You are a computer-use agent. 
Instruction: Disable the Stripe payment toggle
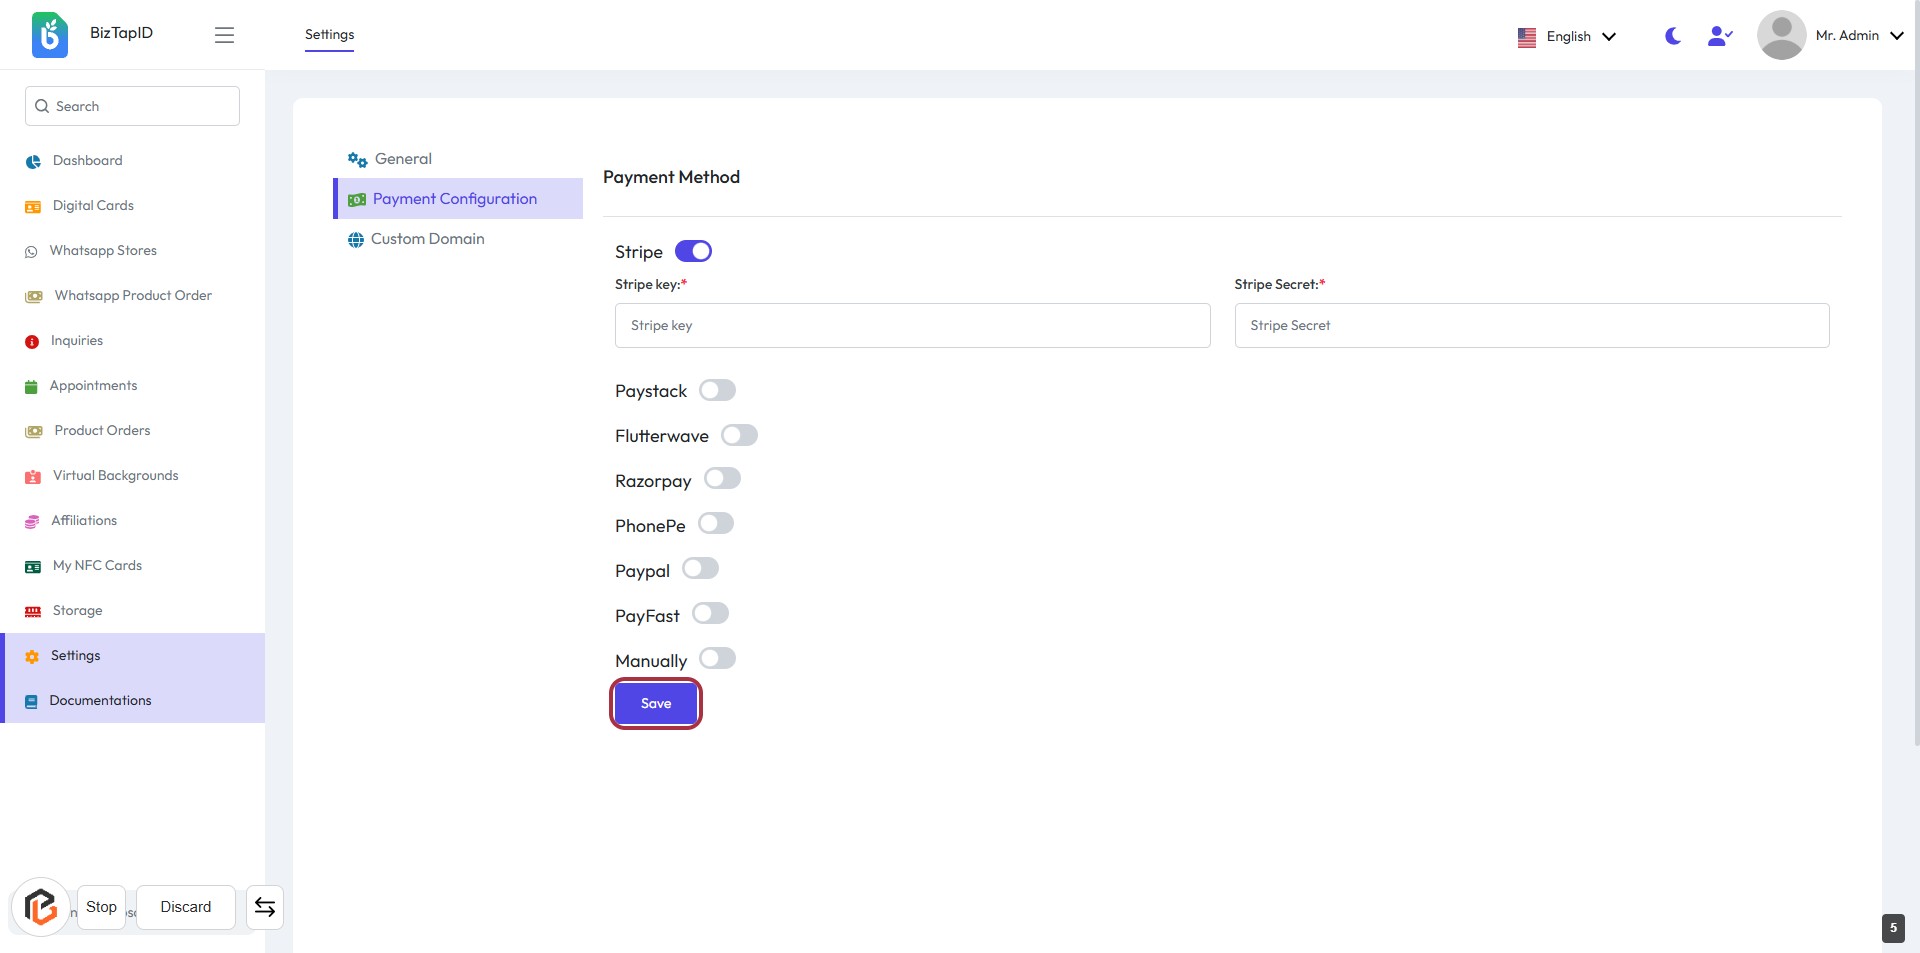tap(693, 251)
